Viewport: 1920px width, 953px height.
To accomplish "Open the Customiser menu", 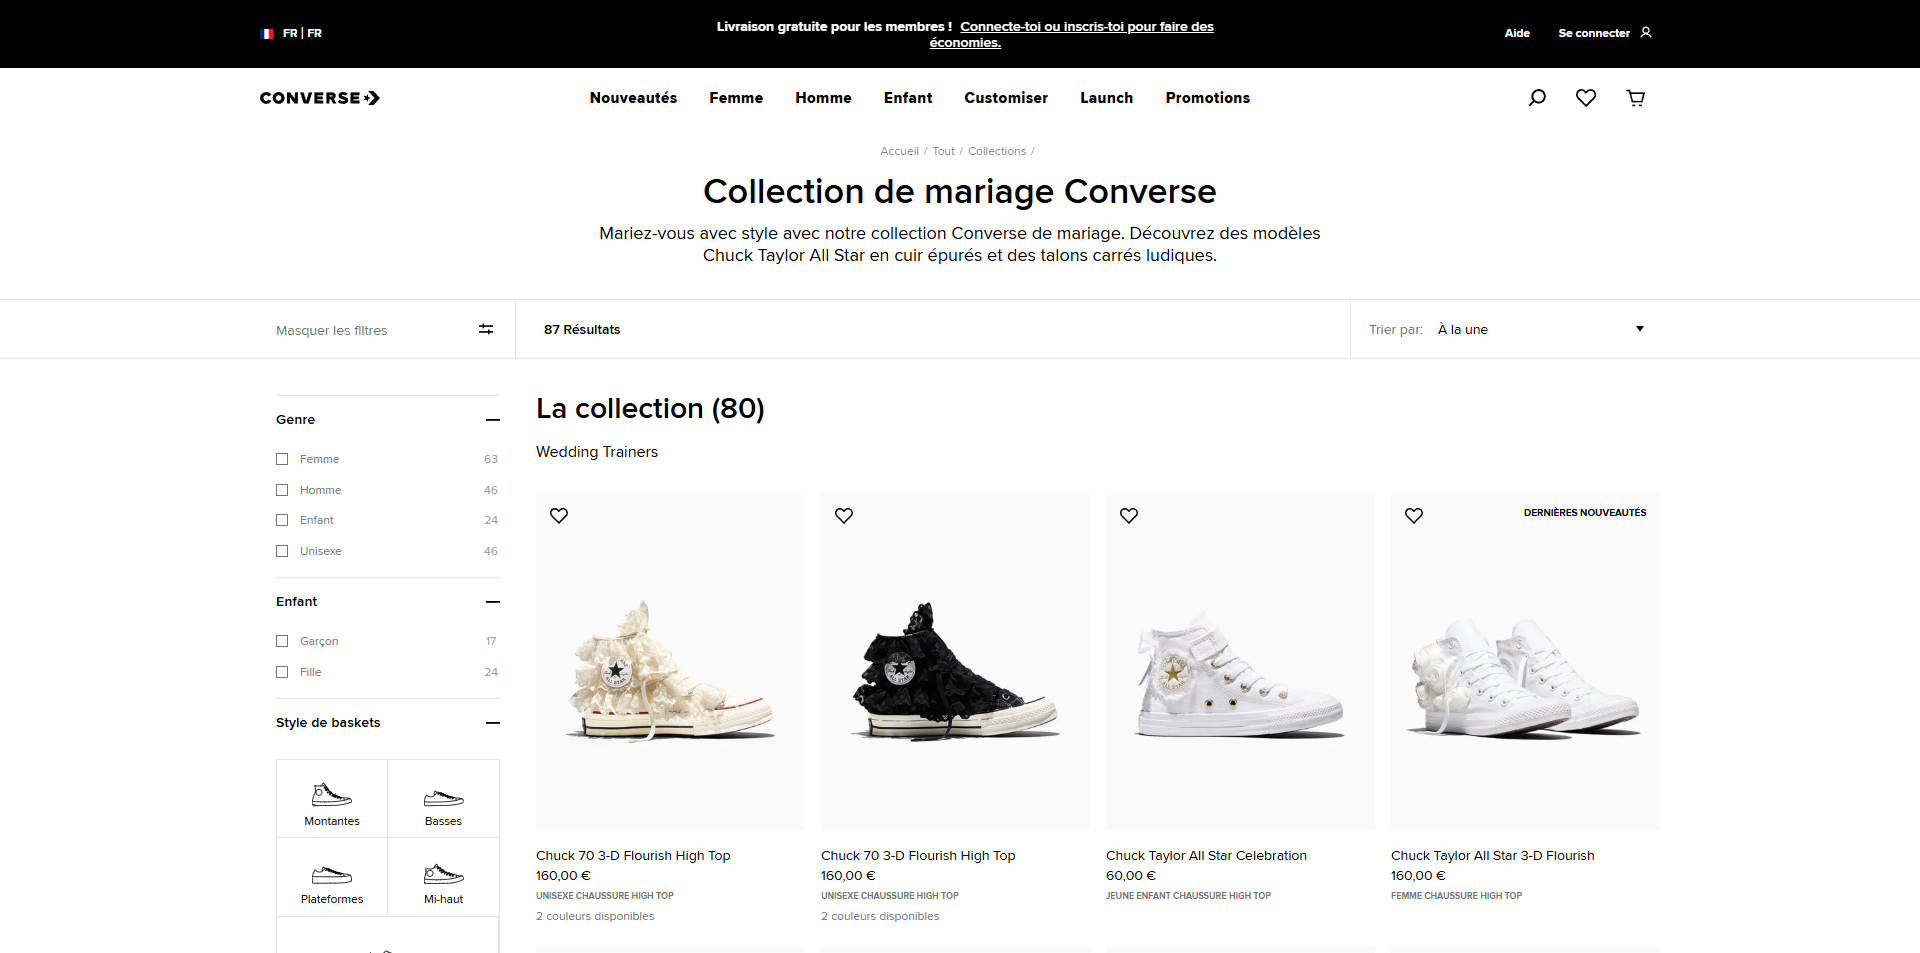I will (x=1006, y=98).
